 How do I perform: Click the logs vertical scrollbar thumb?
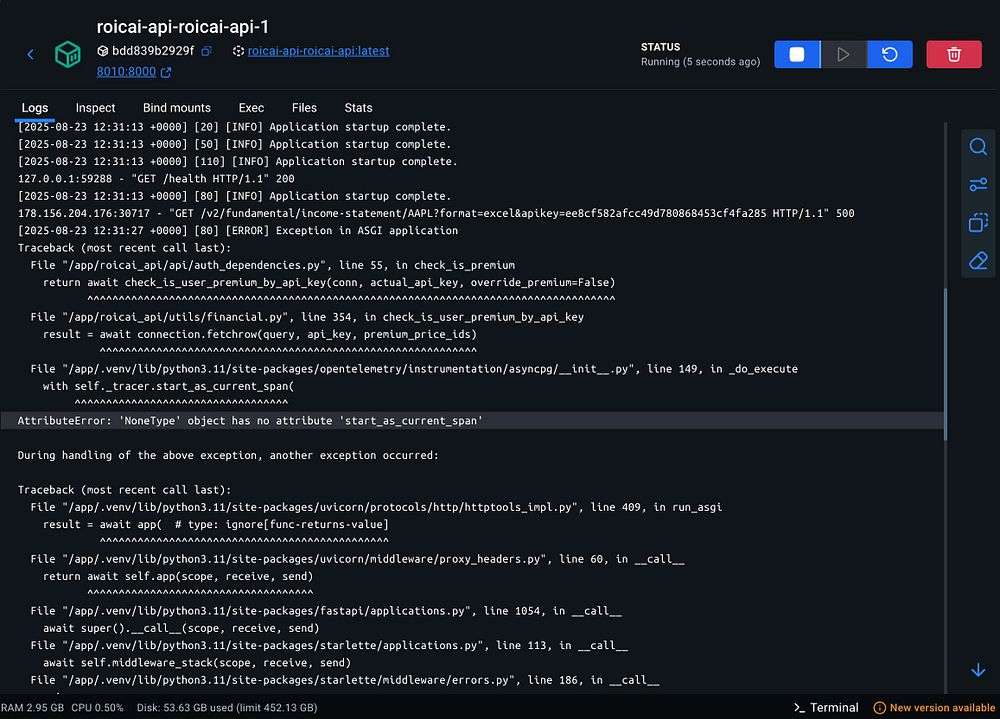pyautogui.click(x=945, y=364)
